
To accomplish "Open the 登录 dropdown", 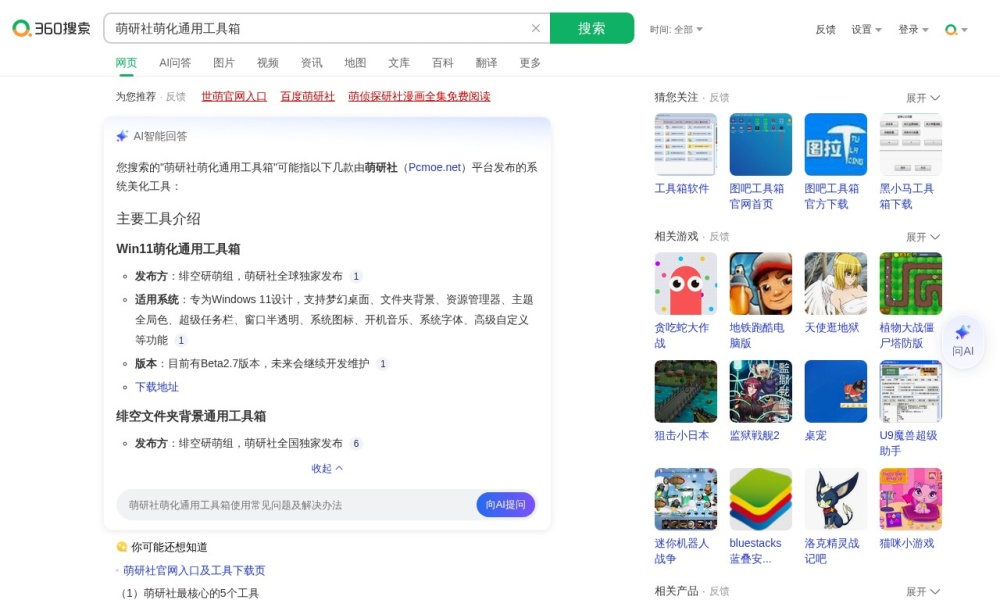I will pyautogui.click(x=913, y=29).
